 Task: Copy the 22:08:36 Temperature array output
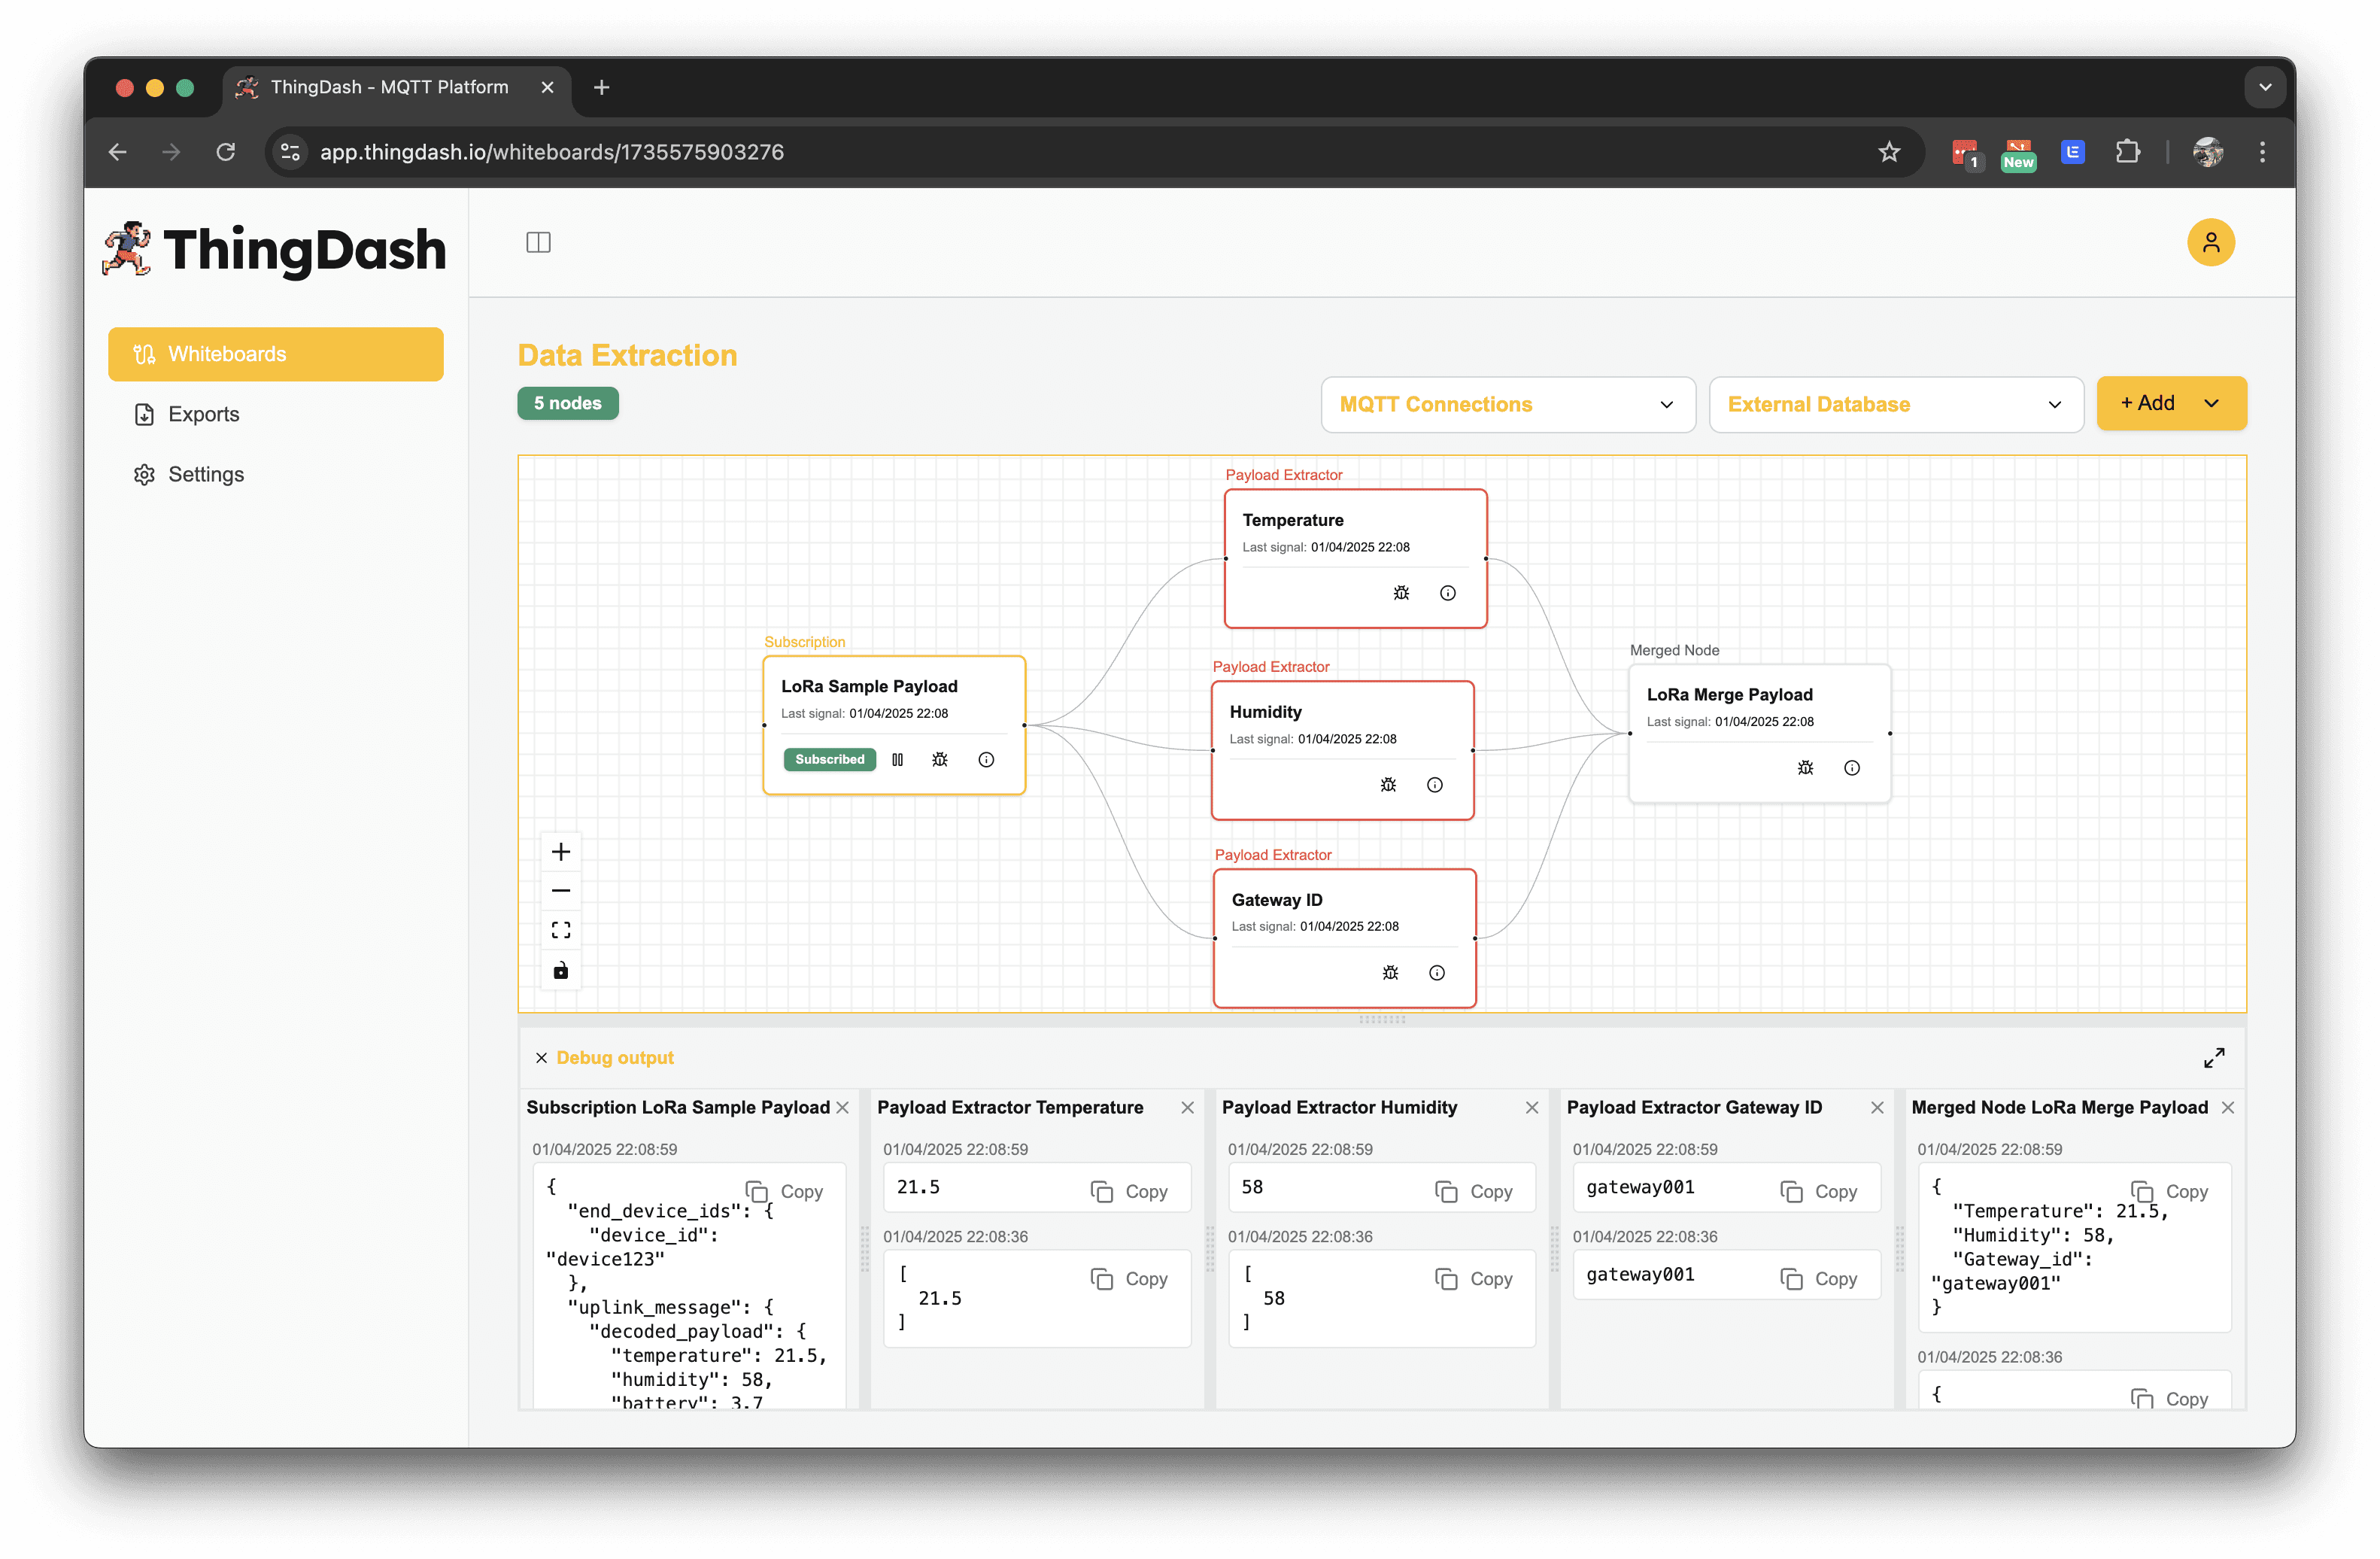pos(1129,1279)
